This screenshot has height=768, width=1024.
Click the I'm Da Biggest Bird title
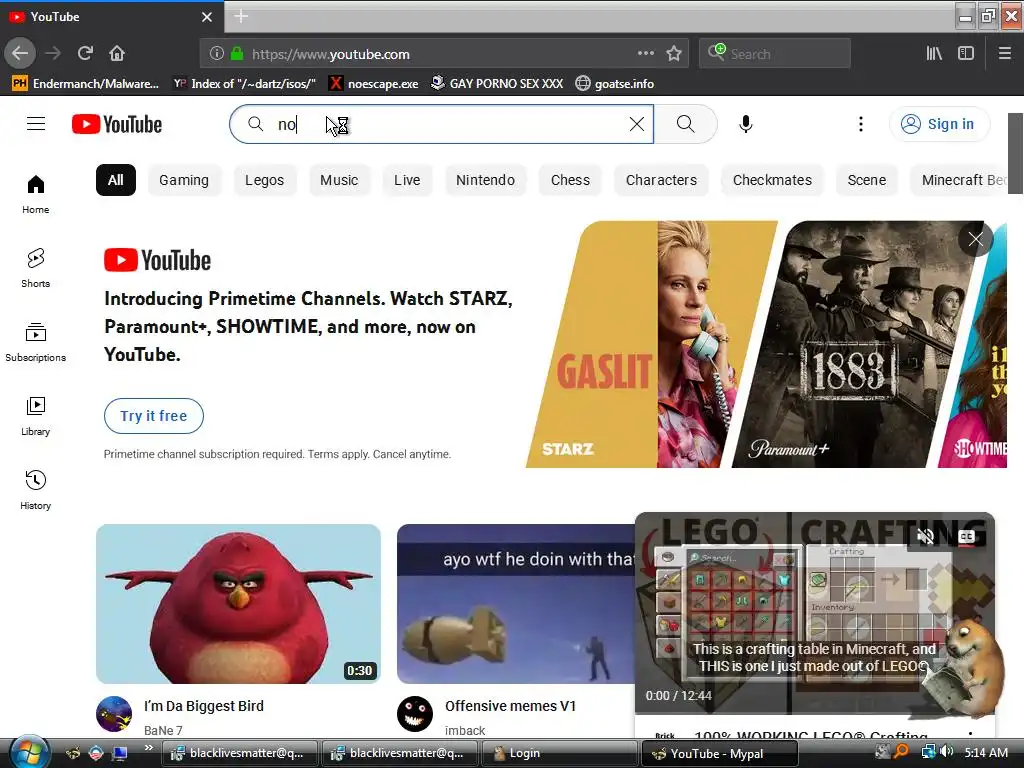click(204, 706)
